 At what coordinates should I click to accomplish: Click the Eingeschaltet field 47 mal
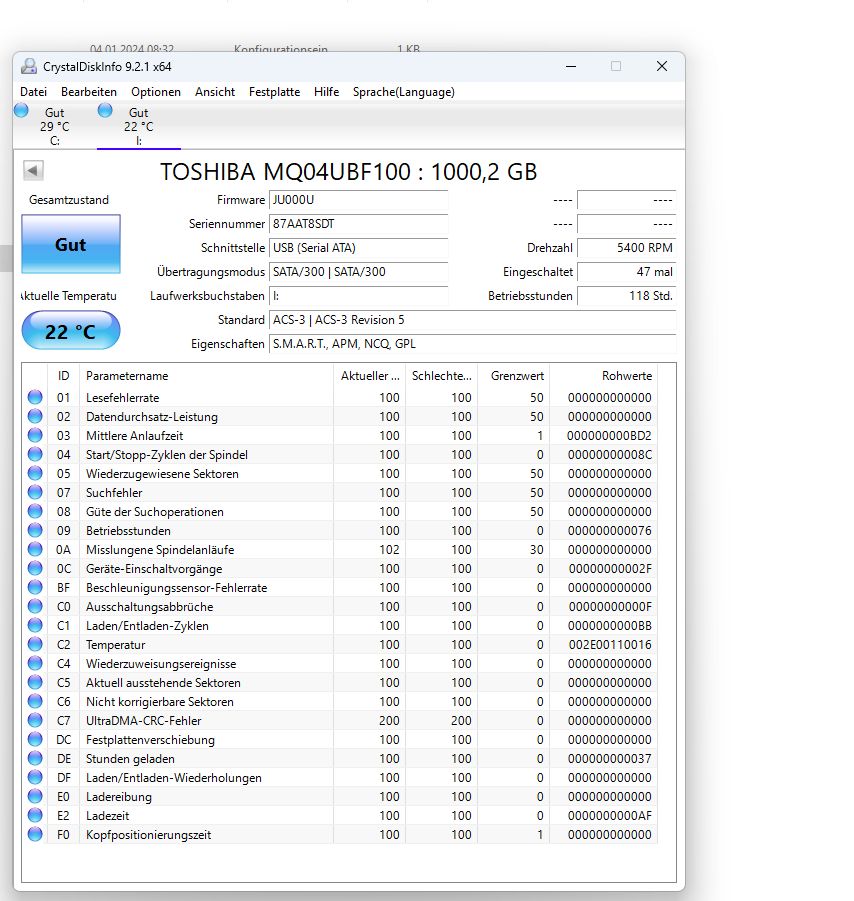pos(626,272)
